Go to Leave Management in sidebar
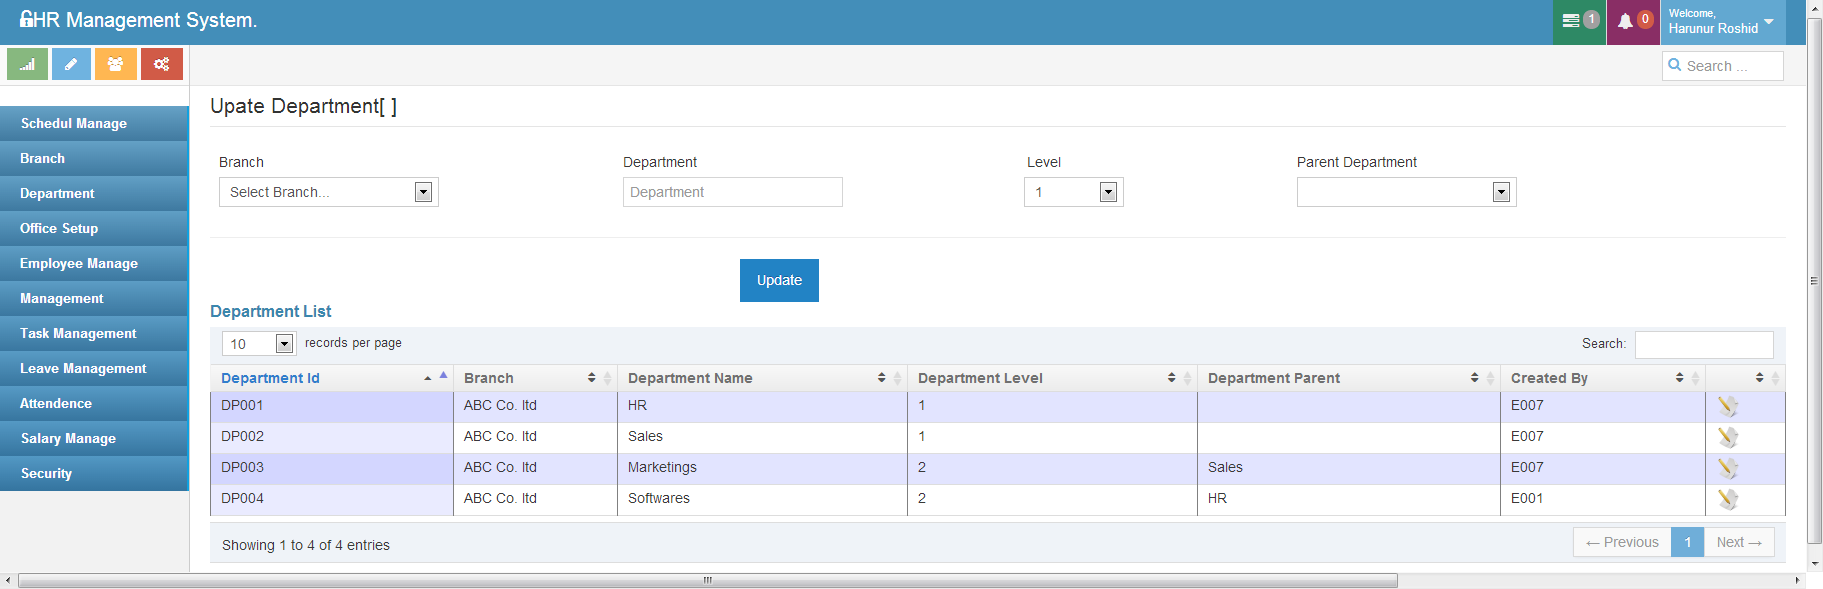Screen dimensions: 1823x589 [83, 369]
